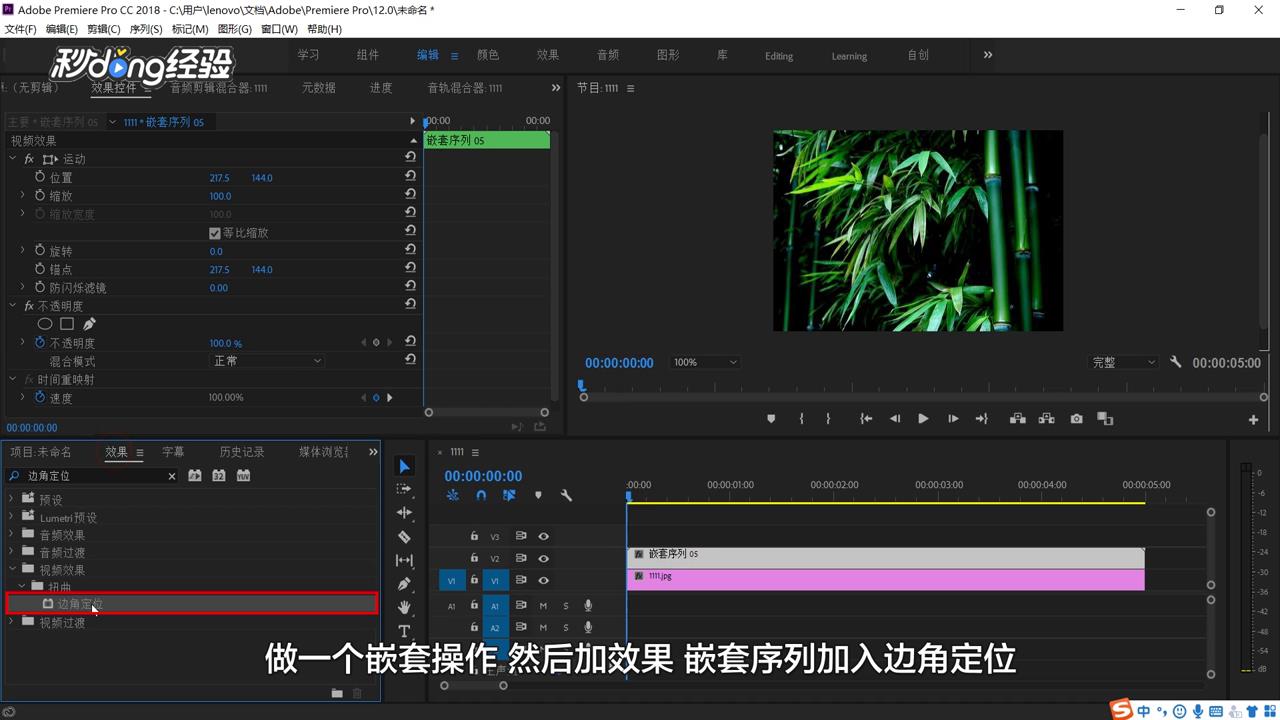Export frame with camera icon
This screenshot has width=1280, height=720.
tap(1076, 419)
